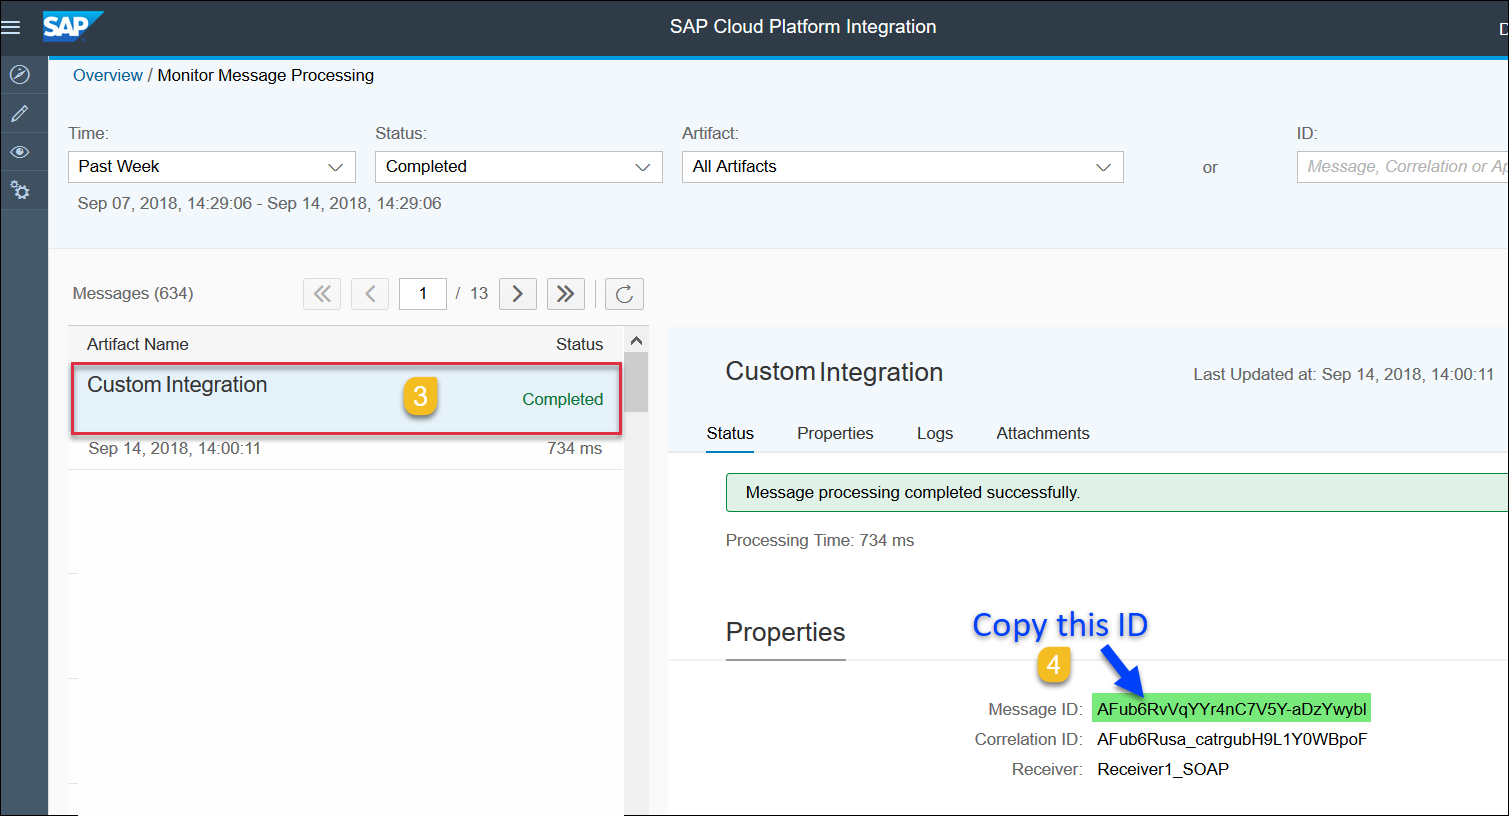Open the Settings gears icon in sidebar
This screenshot has width=1509, height=816.
coord(19,190)
